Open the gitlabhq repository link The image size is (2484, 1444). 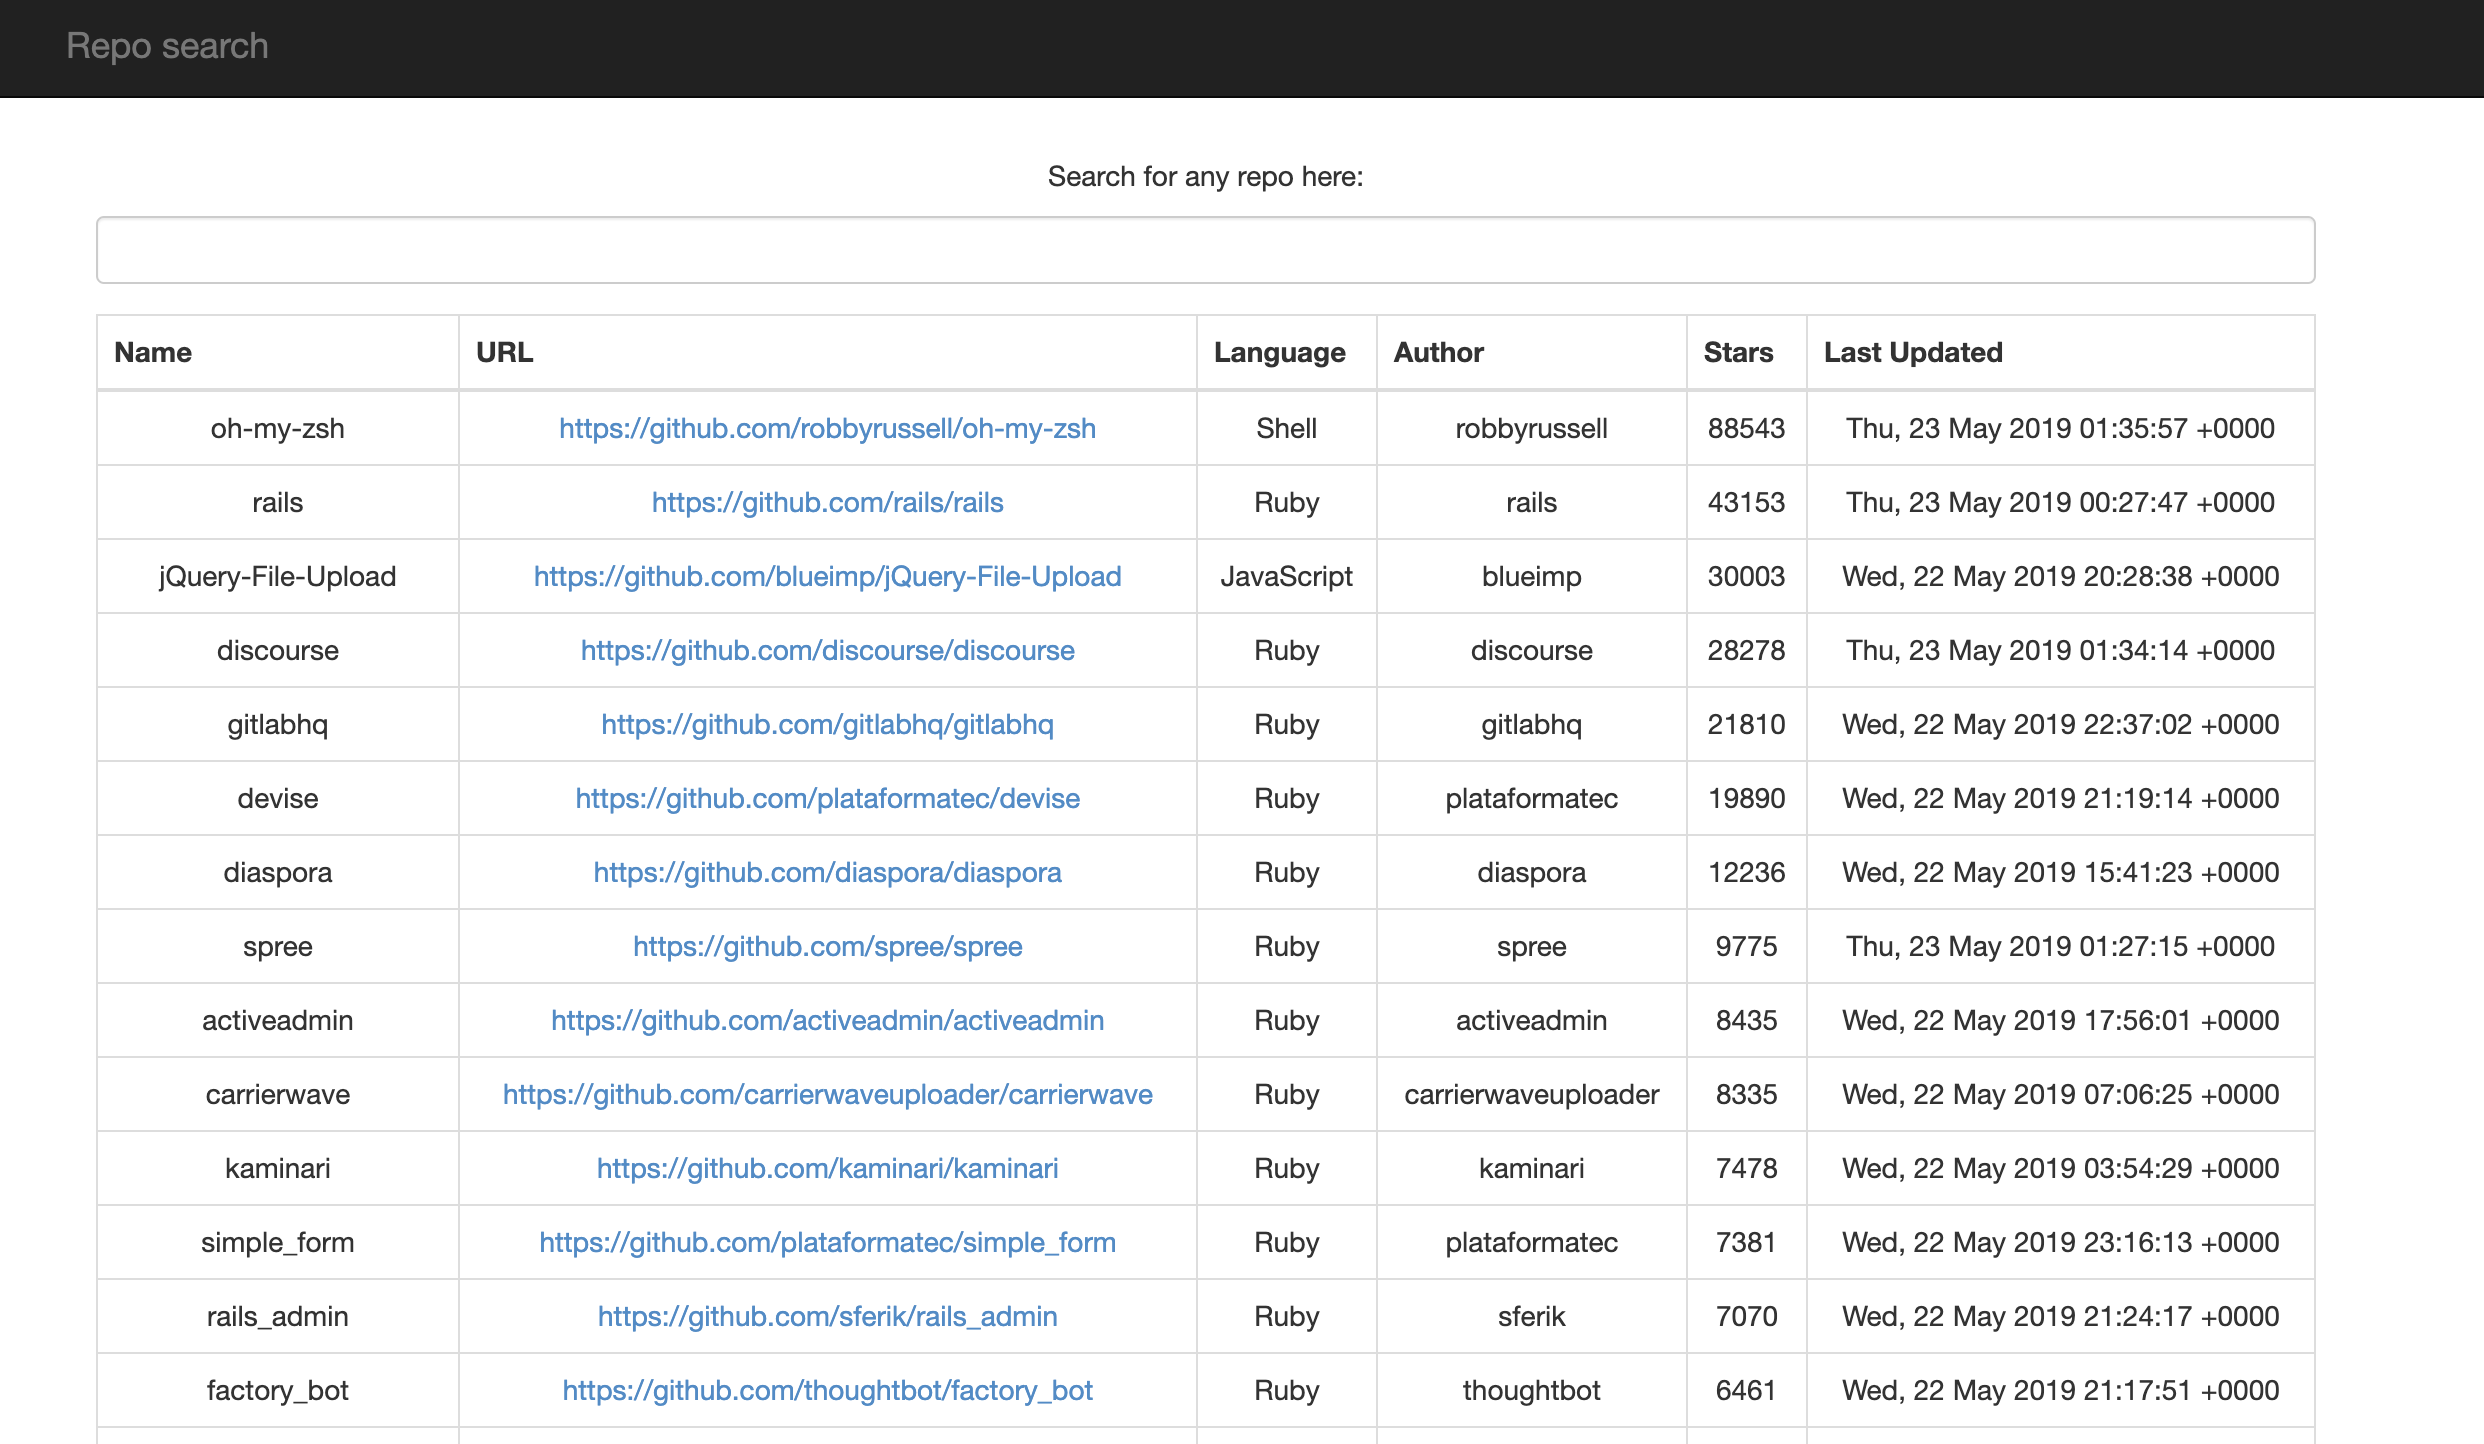click(x=827, y=724)
